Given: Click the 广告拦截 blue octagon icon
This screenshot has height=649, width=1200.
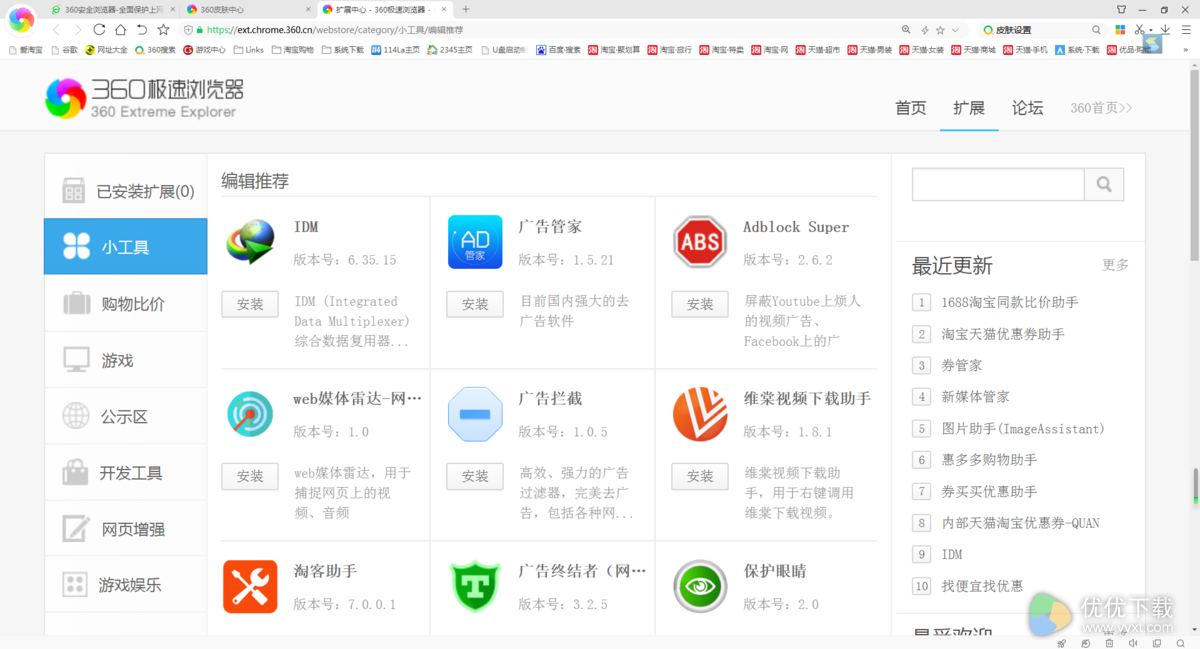Looking at the screenshot, I should click(x=475, y=414).
